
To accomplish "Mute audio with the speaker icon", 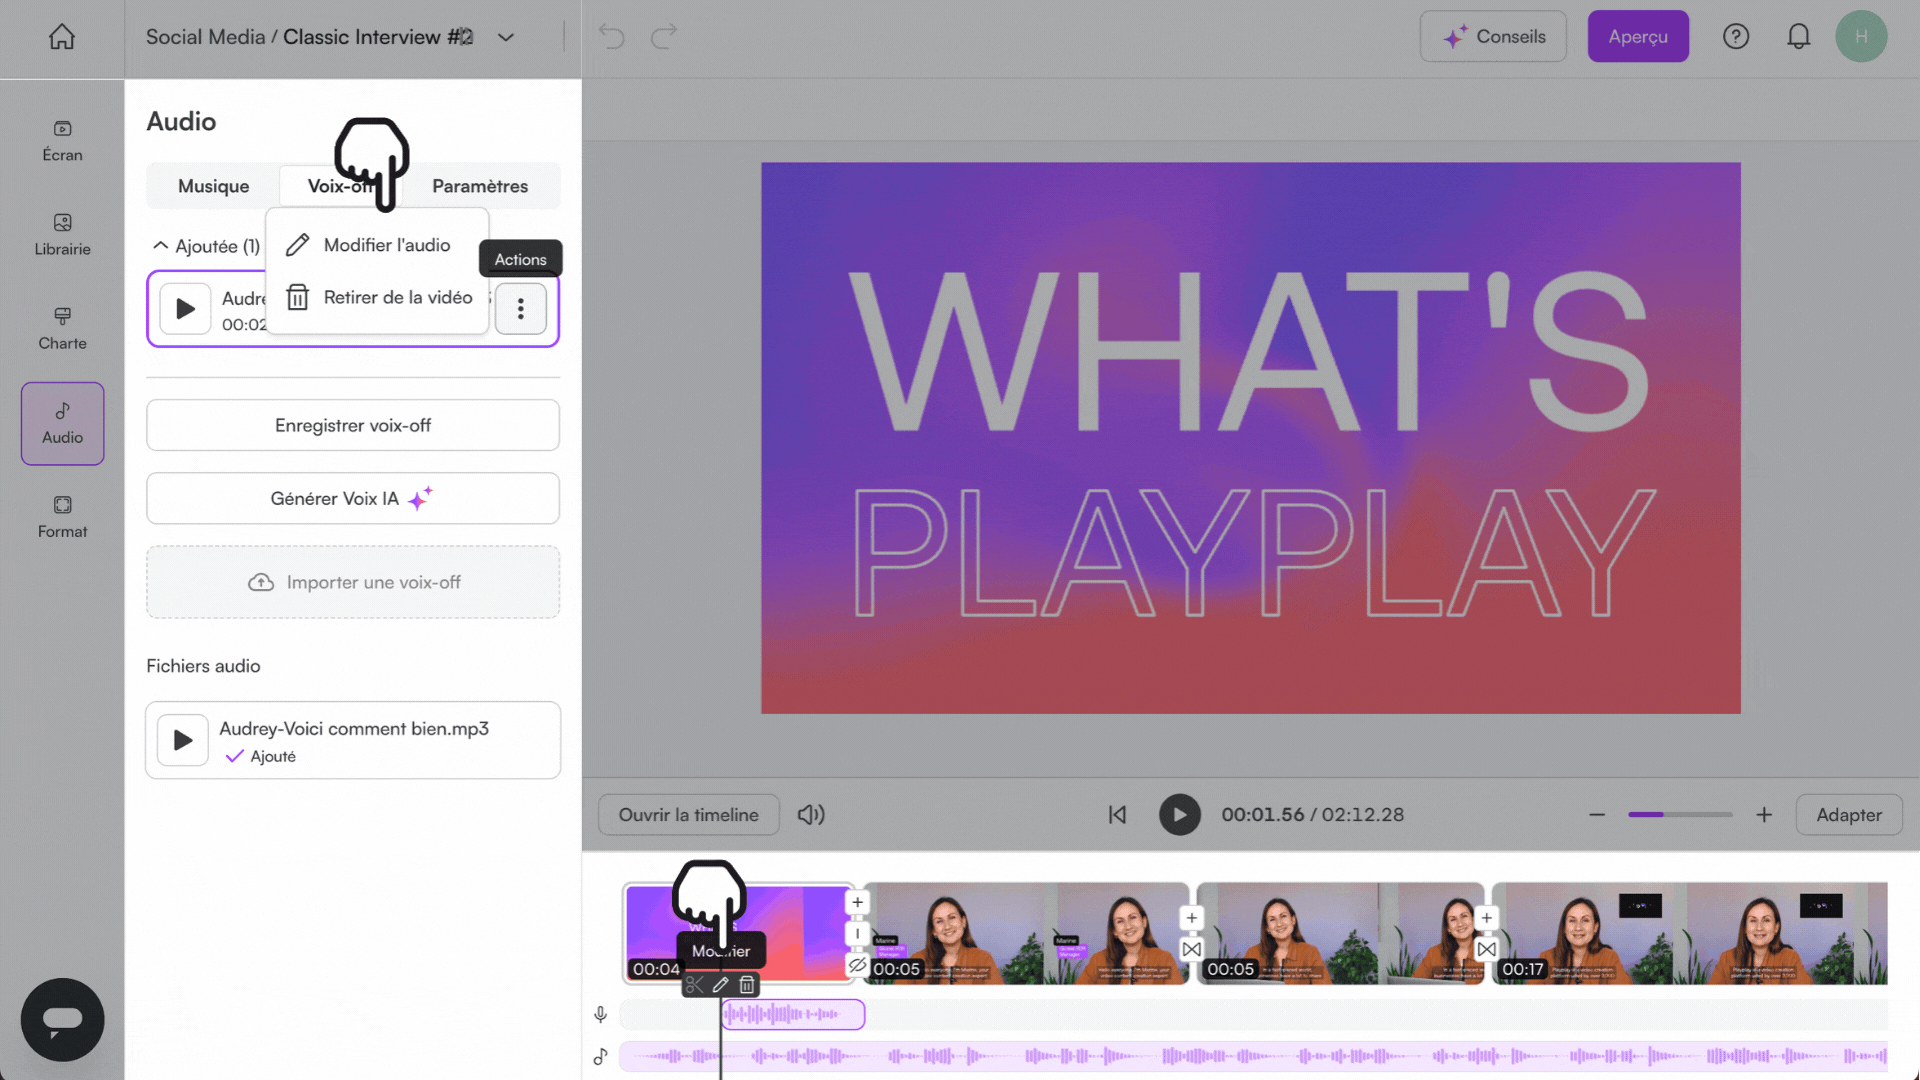I will tap(811, 814).
